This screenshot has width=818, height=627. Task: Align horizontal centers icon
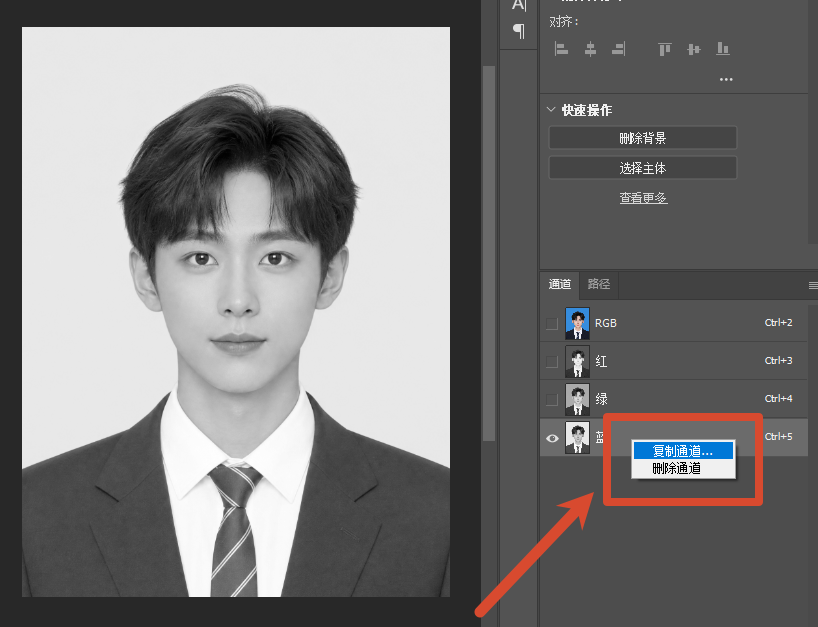click(x=590, y=49)
